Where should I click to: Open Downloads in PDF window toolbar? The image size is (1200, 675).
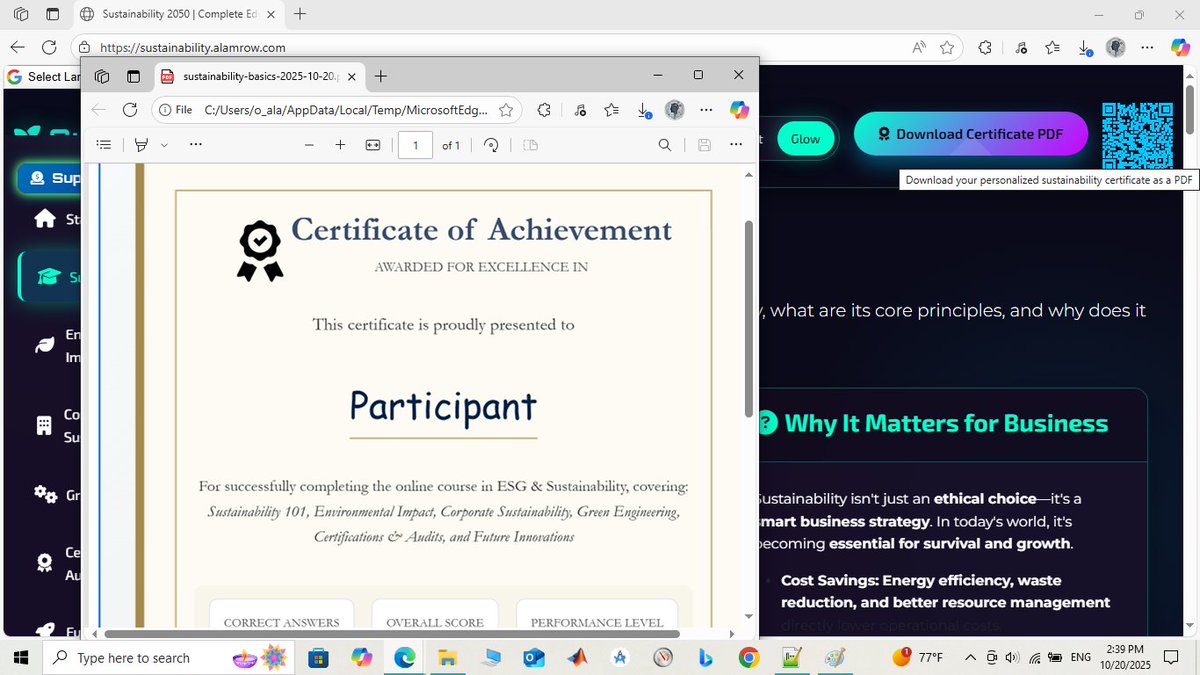click(x=644, y=111)
